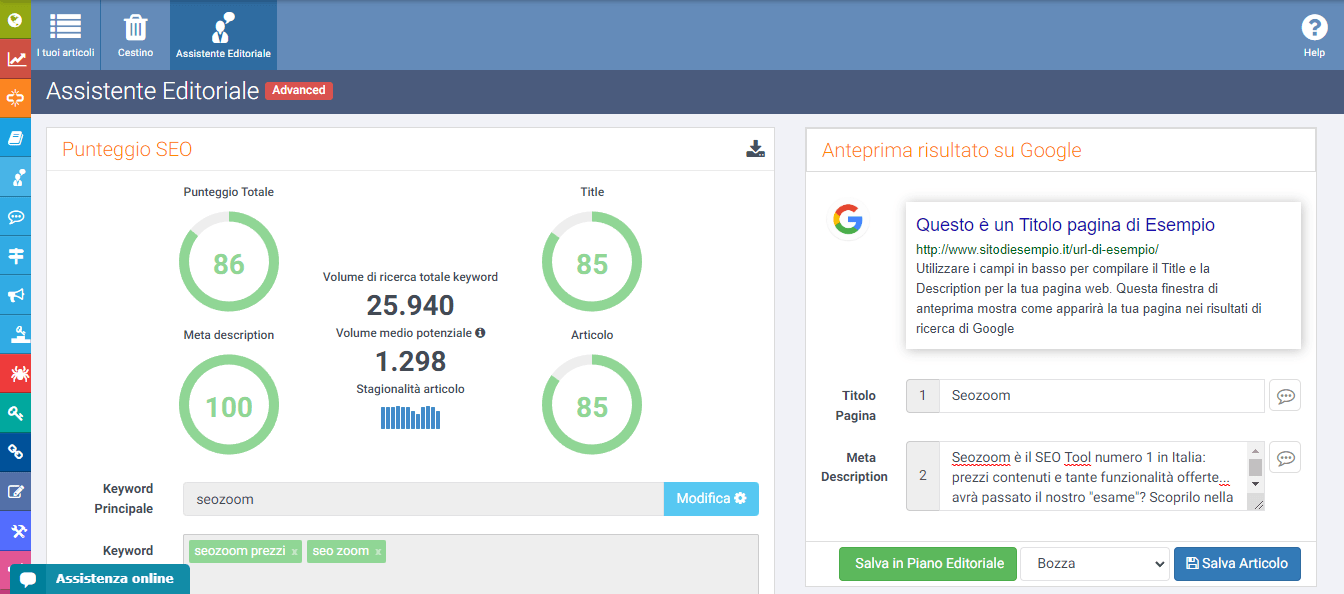Go to I tuoi articoli tab
Image resolution: width=1344 pixels, height=594 pixels.
pos(65,35)
